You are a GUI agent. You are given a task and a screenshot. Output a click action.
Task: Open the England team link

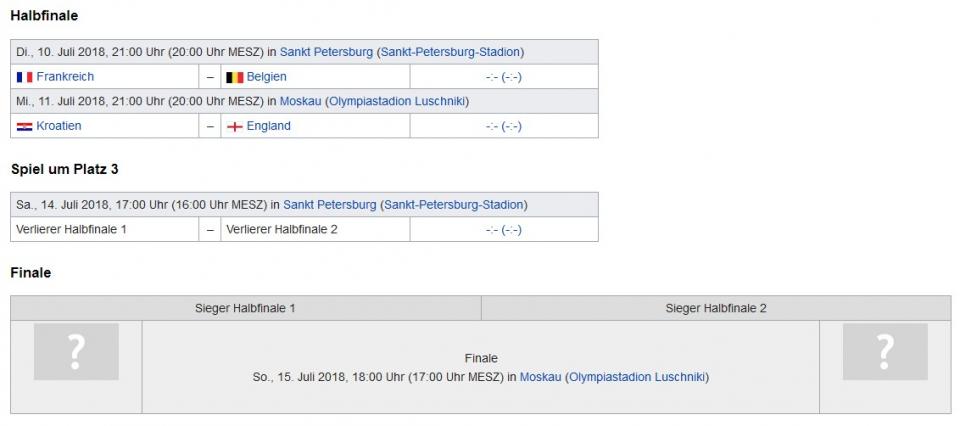click(268, 126)
